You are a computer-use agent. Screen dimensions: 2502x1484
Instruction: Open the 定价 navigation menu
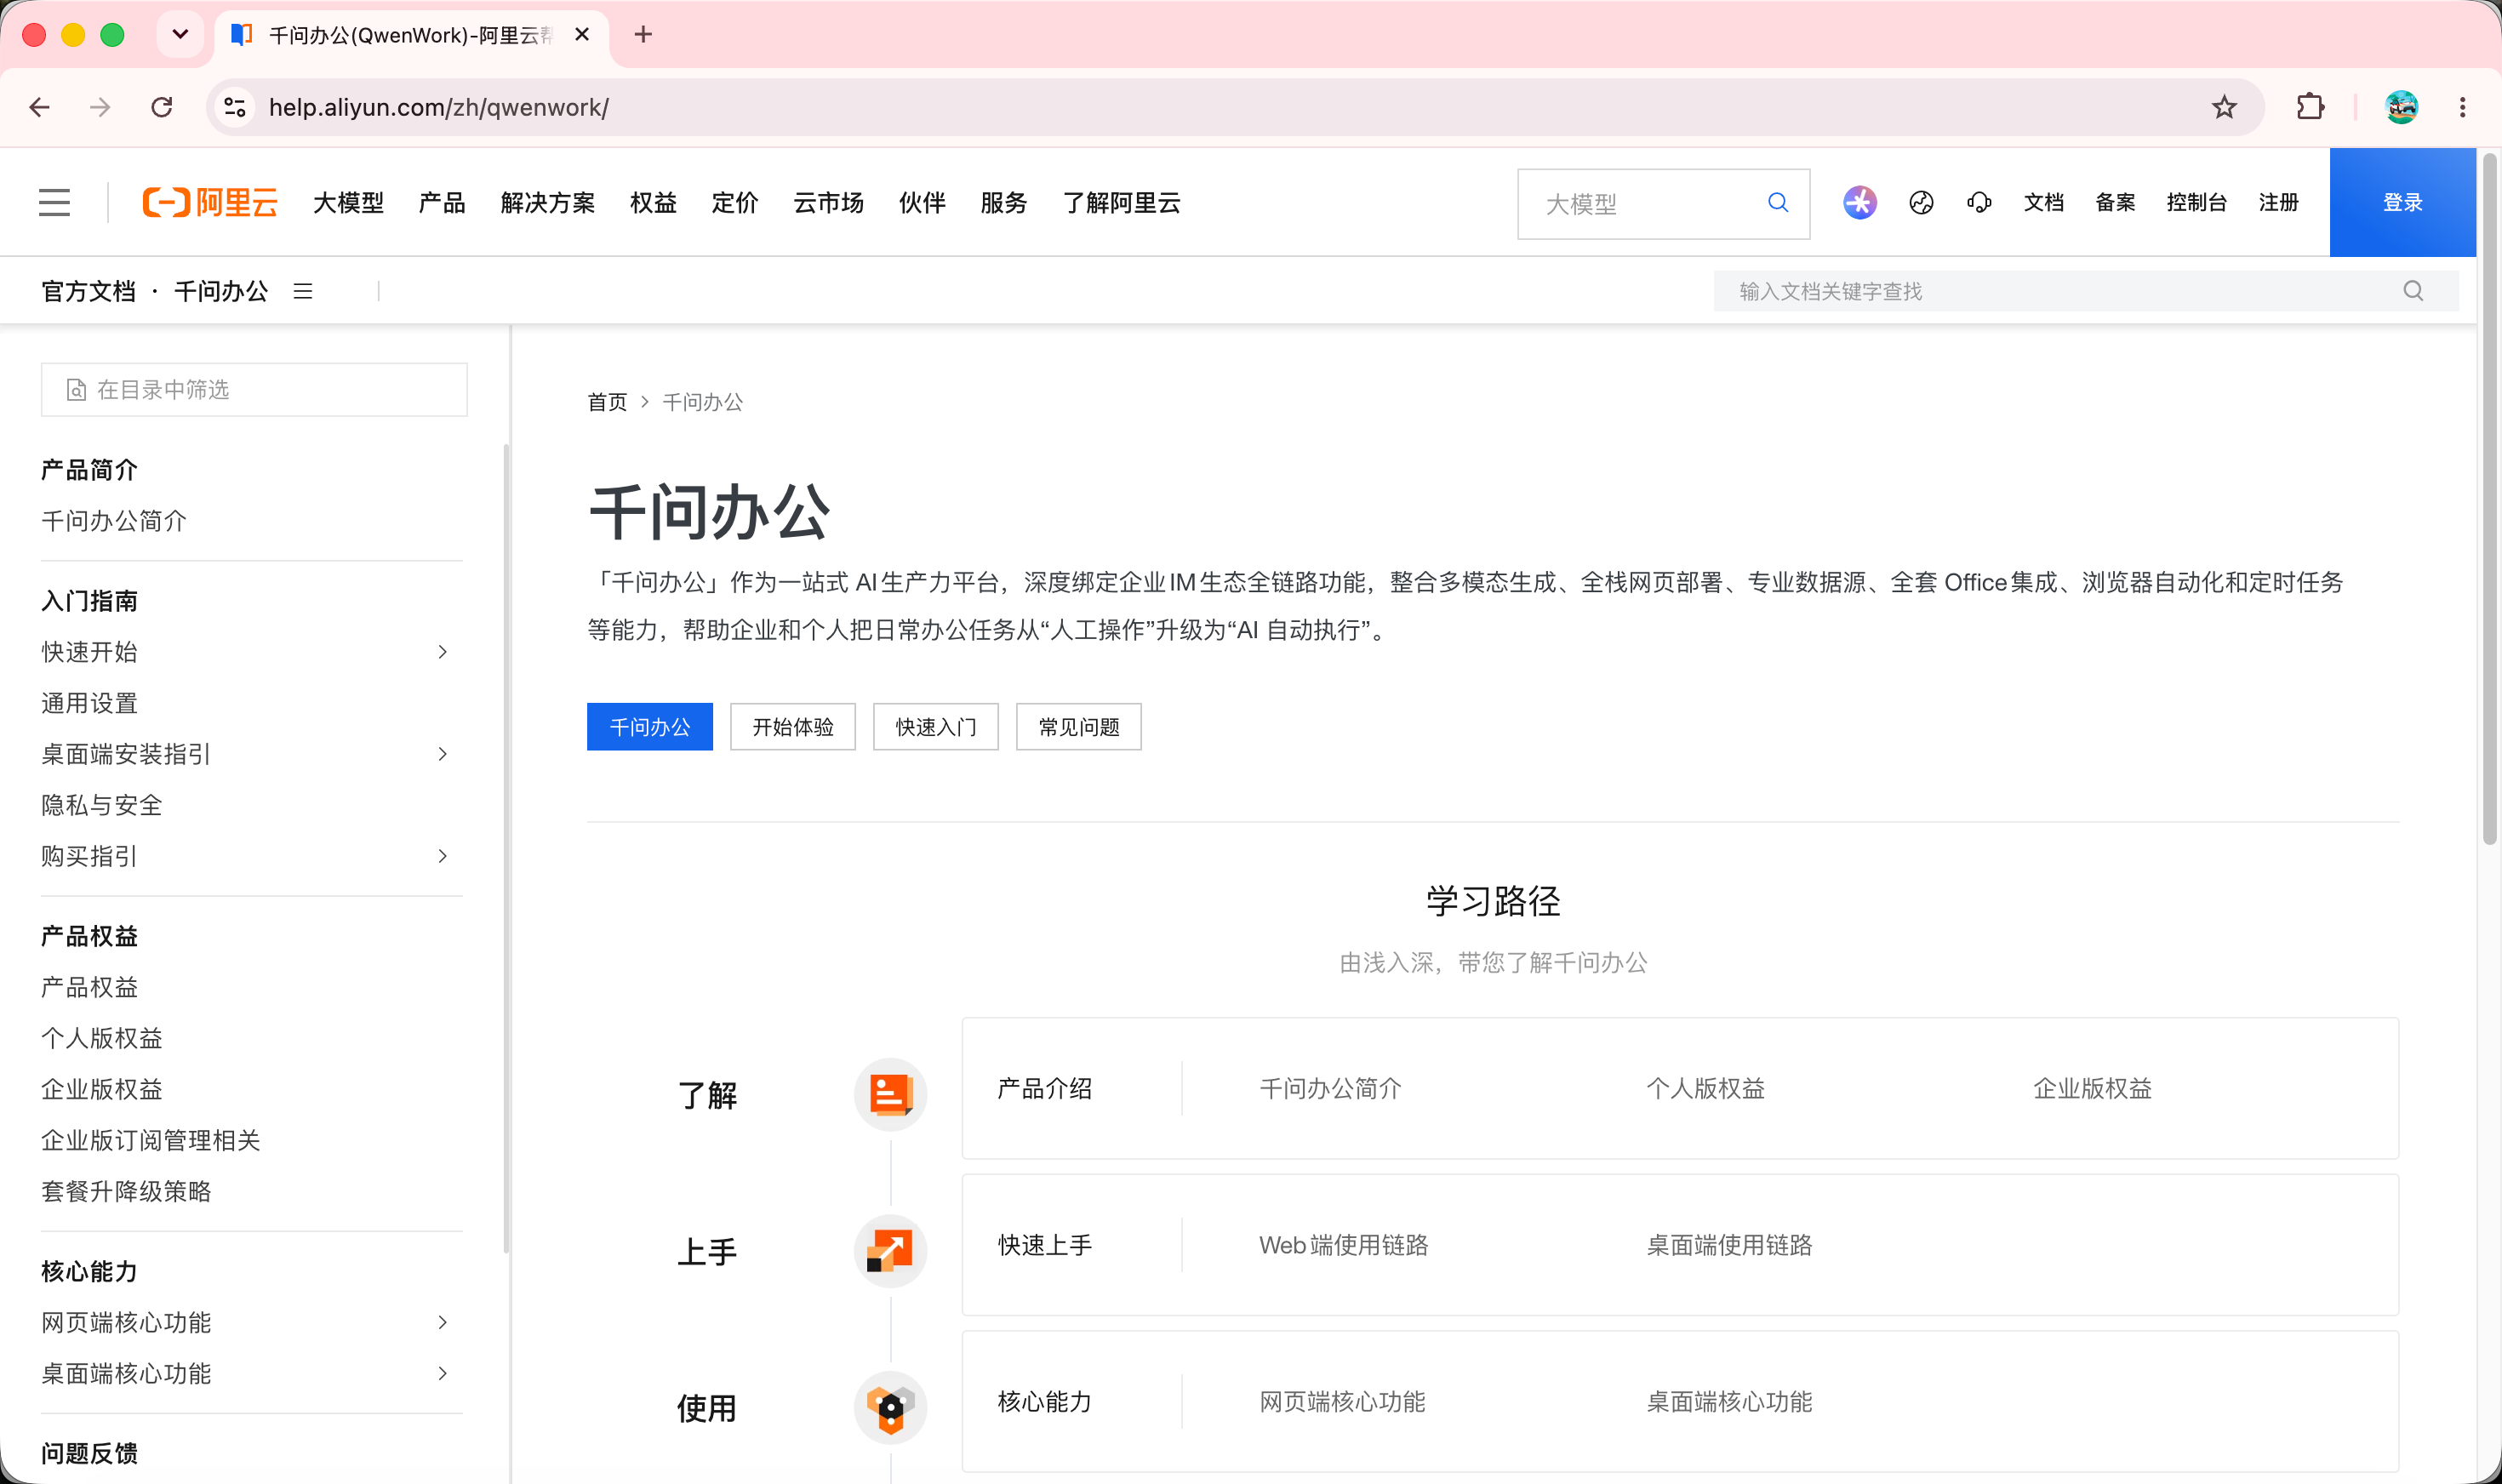(735, 203)
